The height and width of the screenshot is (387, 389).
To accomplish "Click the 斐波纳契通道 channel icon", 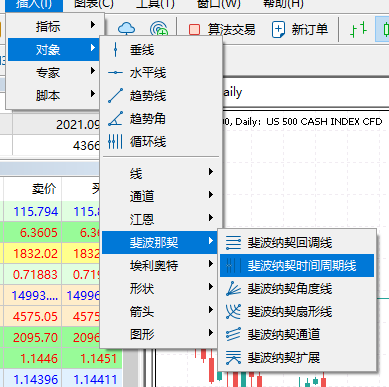I will [x=233, y=334].
